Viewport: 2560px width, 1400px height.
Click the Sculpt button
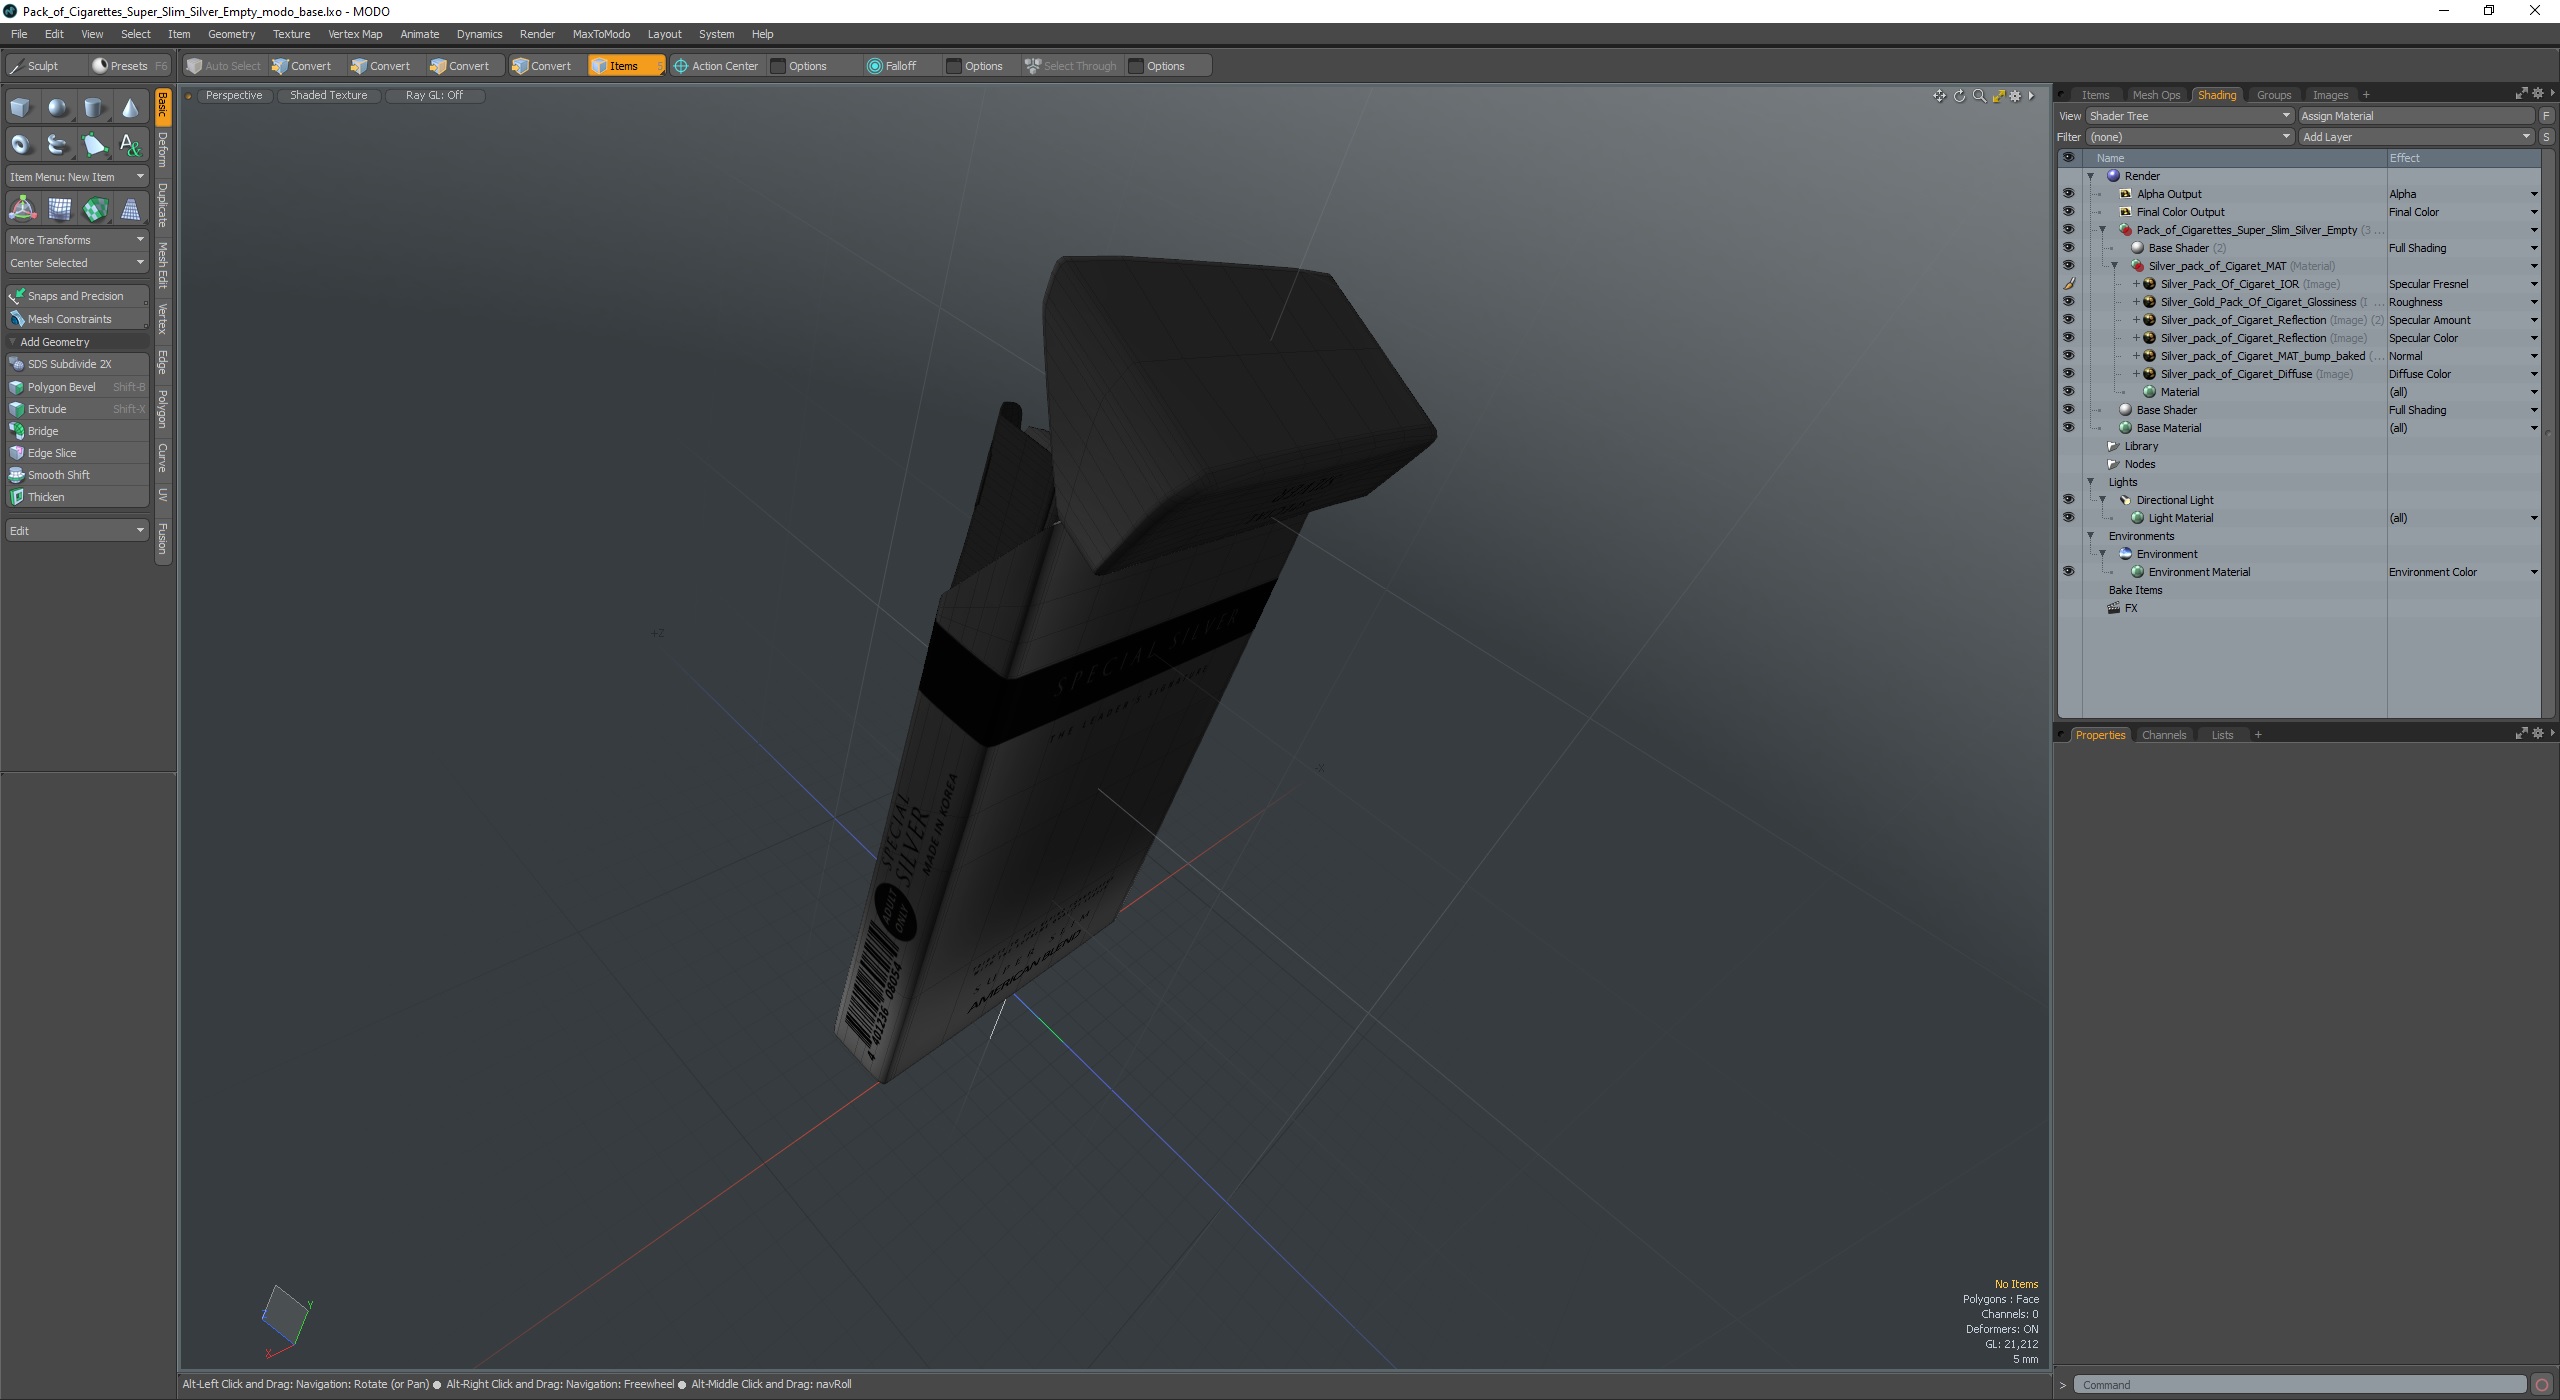click(44, 66)
